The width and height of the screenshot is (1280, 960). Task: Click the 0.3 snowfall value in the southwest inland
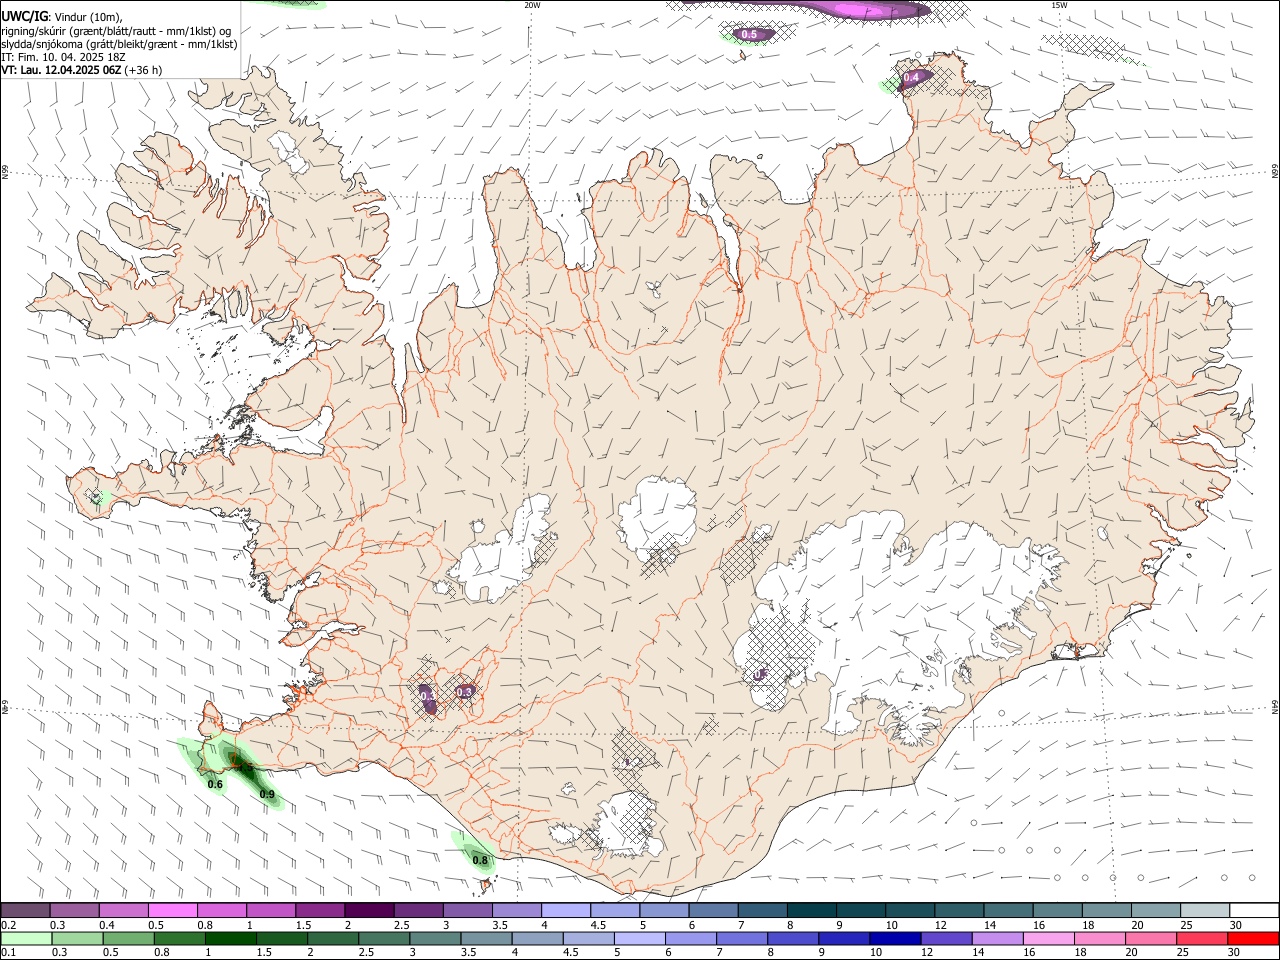click(x=464, y=692)
